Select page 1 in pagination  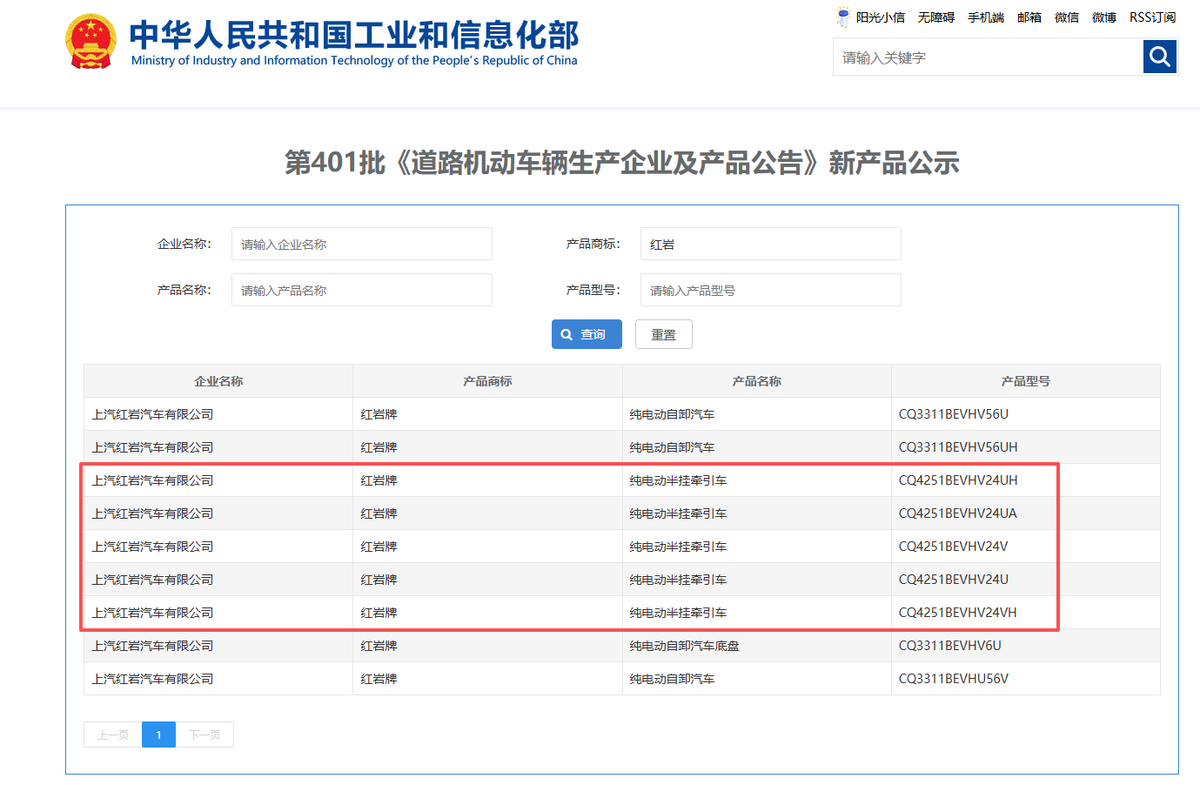pyautogui.click(x=158, y=735)
